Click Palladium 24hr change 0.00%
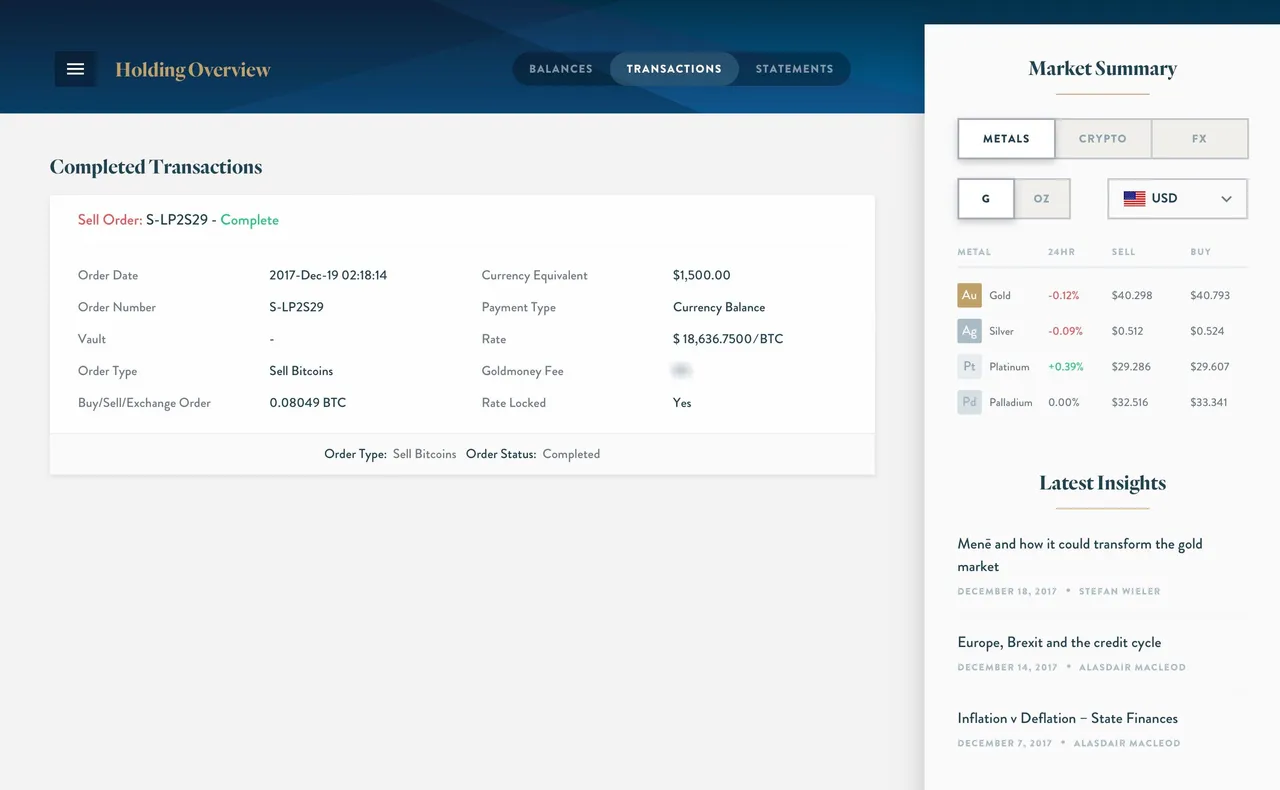The width and height of the screenshot is (1280, 790). (1064, 402)
